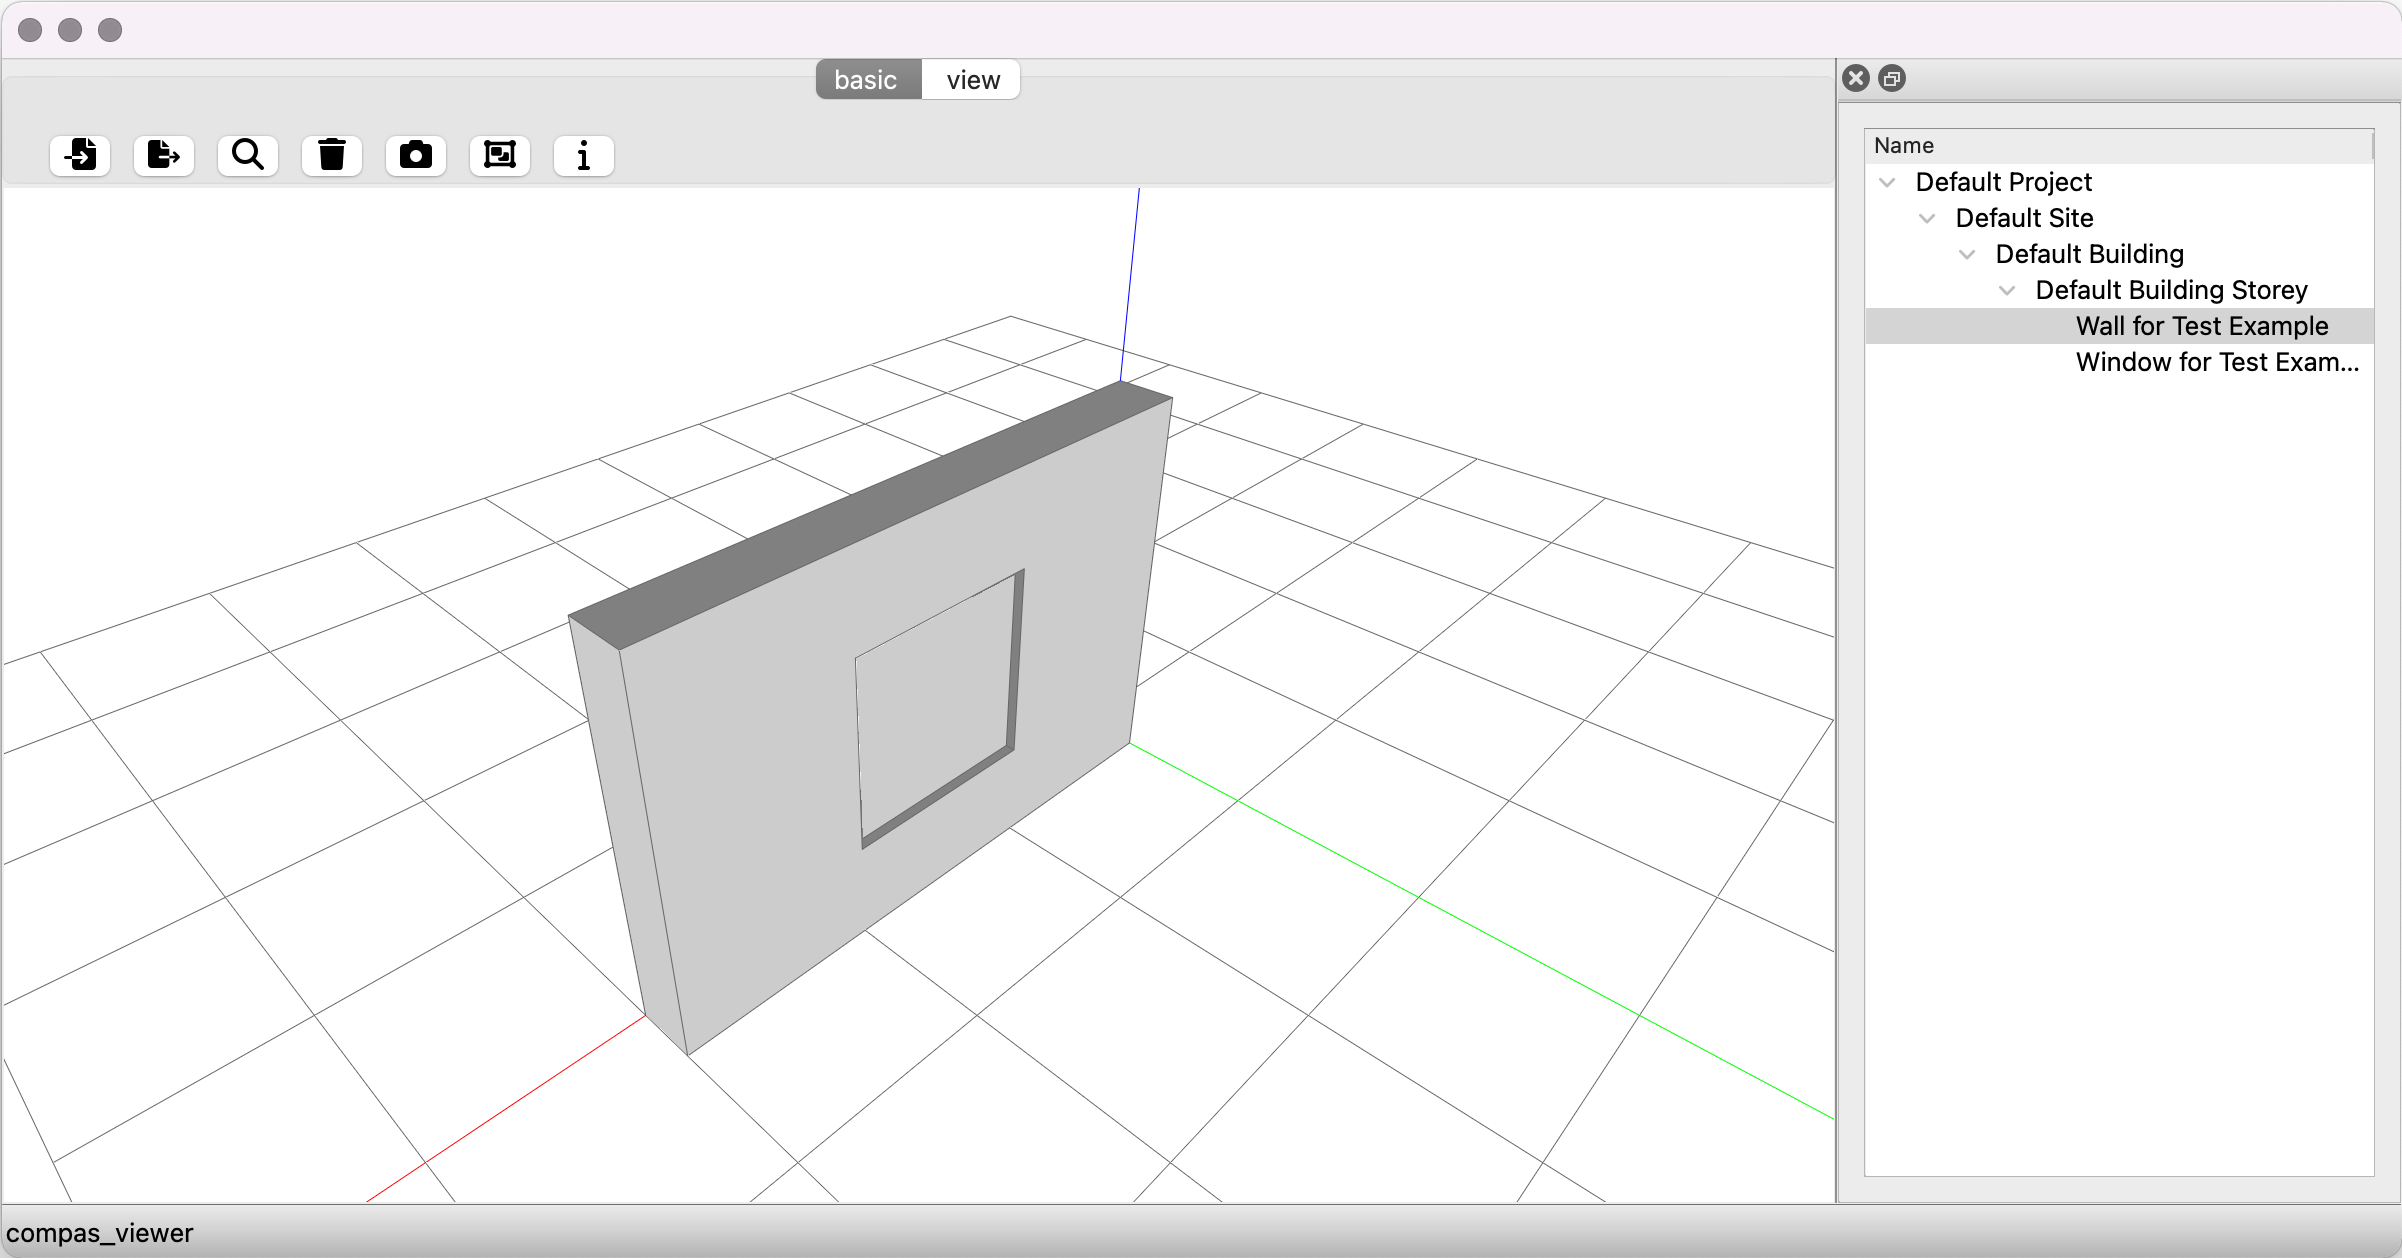Click the selection frame icon
2402x1258 pixels.
coord(500,155)
